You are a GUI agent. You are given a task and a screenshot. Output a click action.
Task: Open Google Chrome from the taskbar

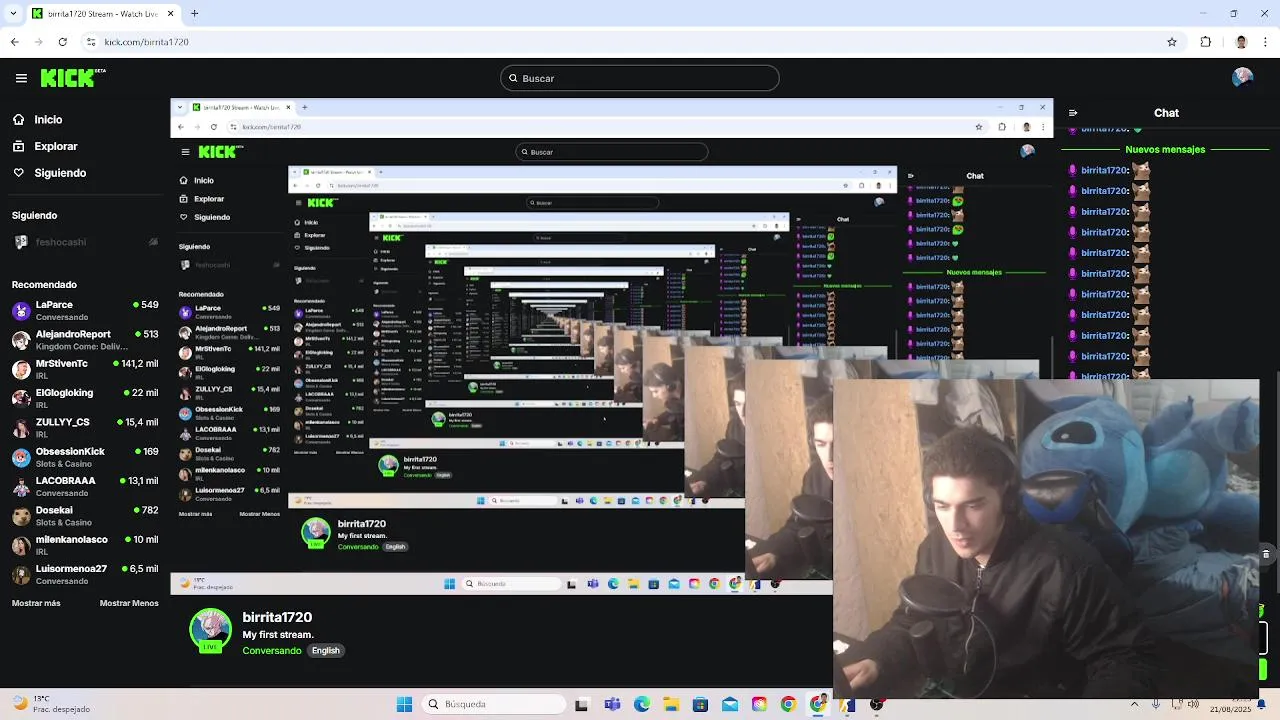[788, 704]
